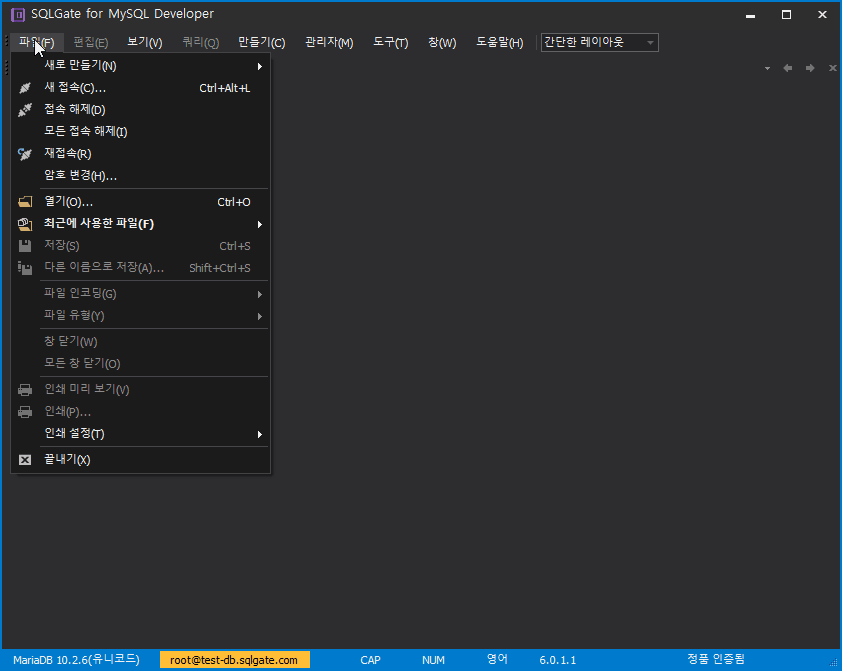The height and width of the screenshot is (671, 842).
Task: Maximize the SQLGate window
Action: (786, 14)
